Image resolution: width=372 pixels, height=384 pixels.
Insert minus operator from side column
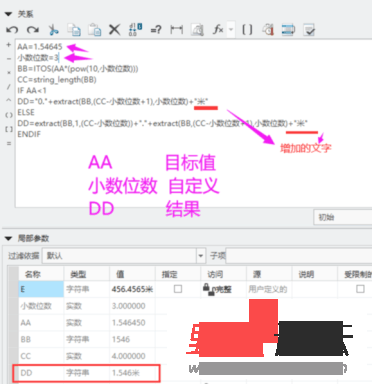9,59
